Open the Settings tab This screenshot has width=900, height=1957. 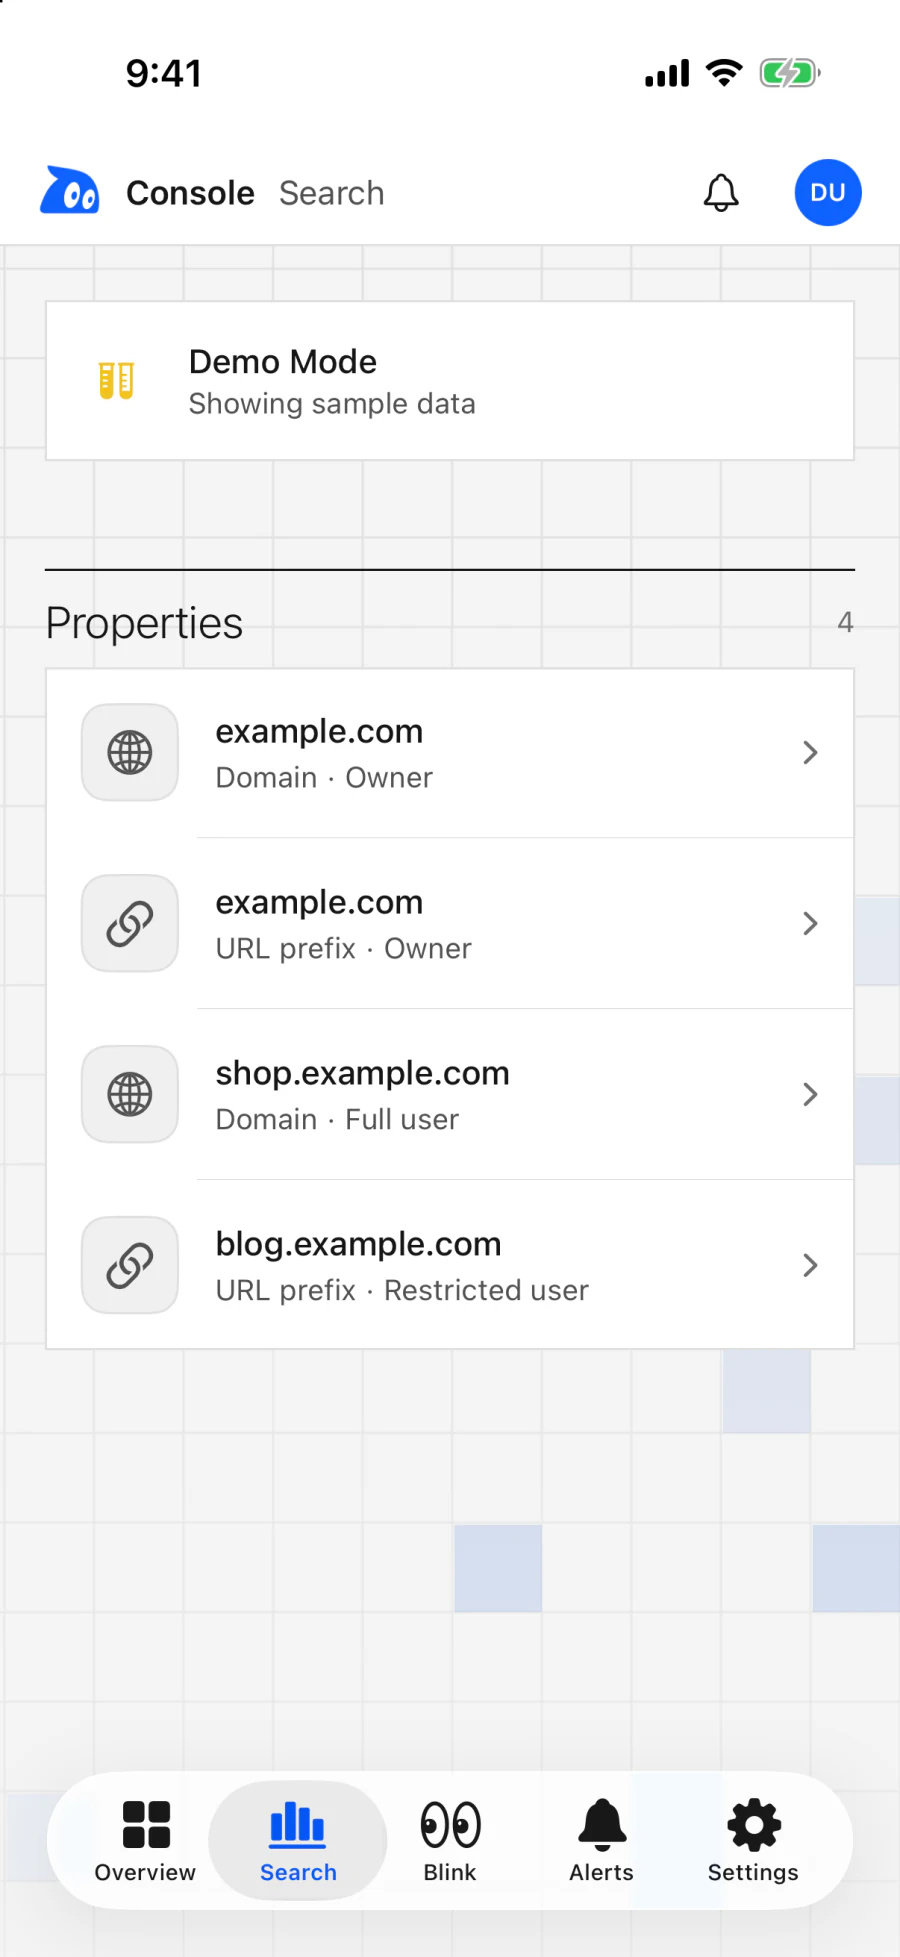tap(753, 1841)
